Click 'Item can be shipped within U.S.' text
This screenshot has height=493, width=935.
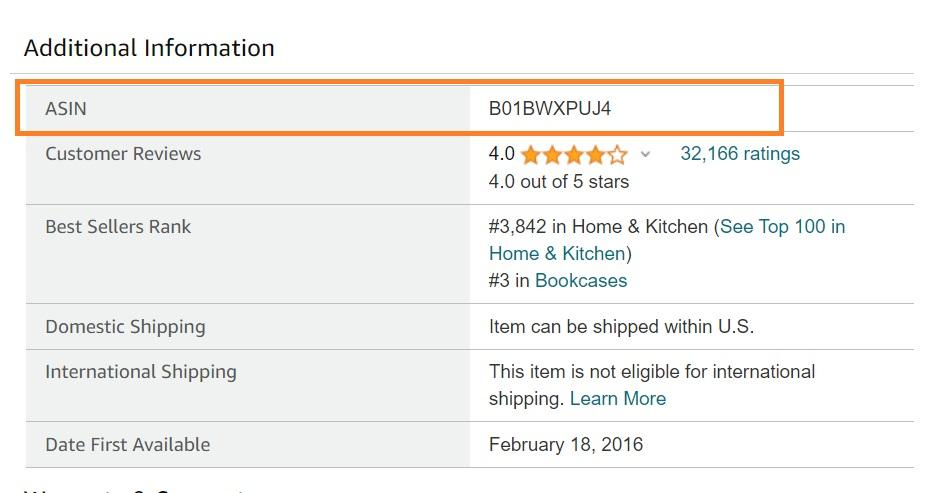(621, 327)
